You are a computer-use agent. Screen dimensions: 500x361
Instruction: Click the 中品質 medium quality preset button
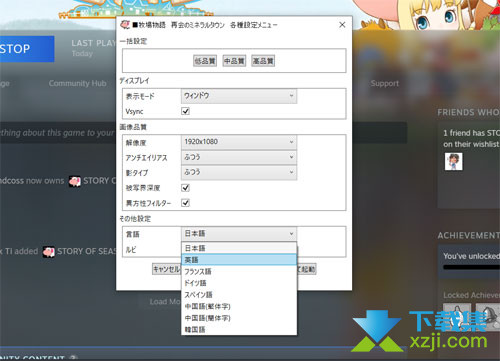[234, 61]
